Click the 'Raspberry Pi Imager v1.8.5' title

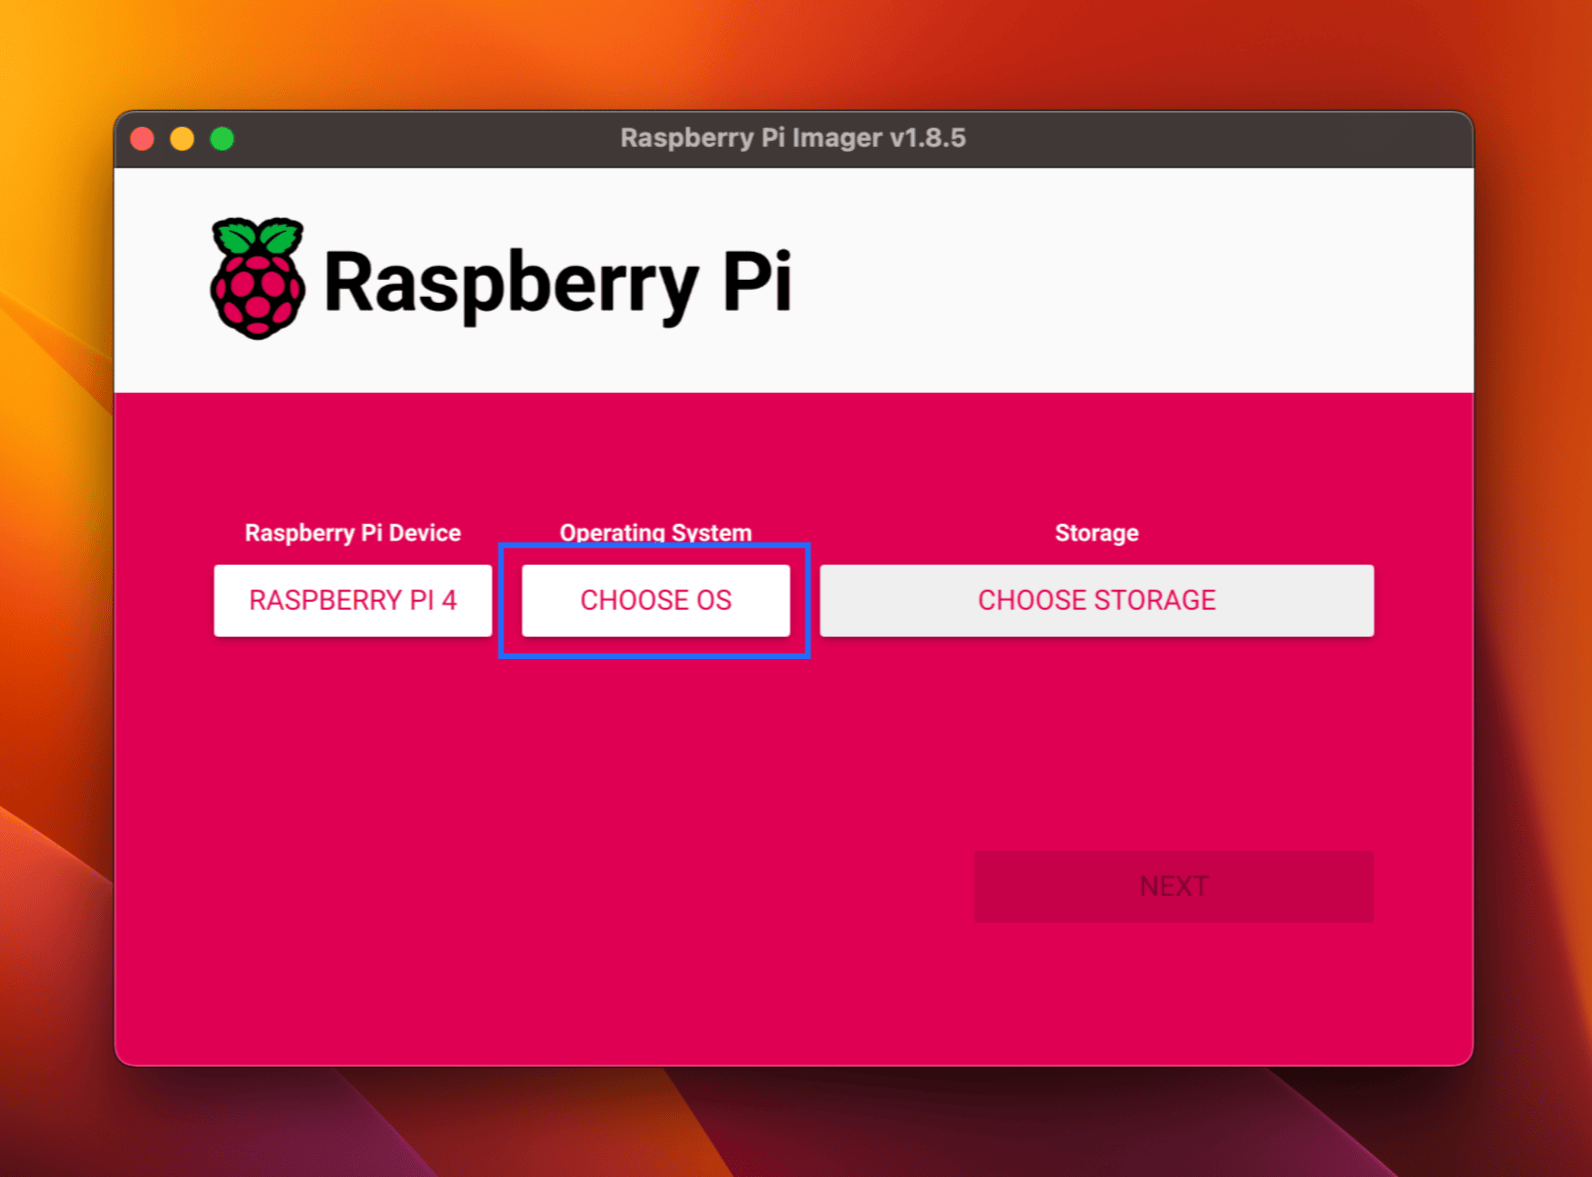tap(793, 138)
